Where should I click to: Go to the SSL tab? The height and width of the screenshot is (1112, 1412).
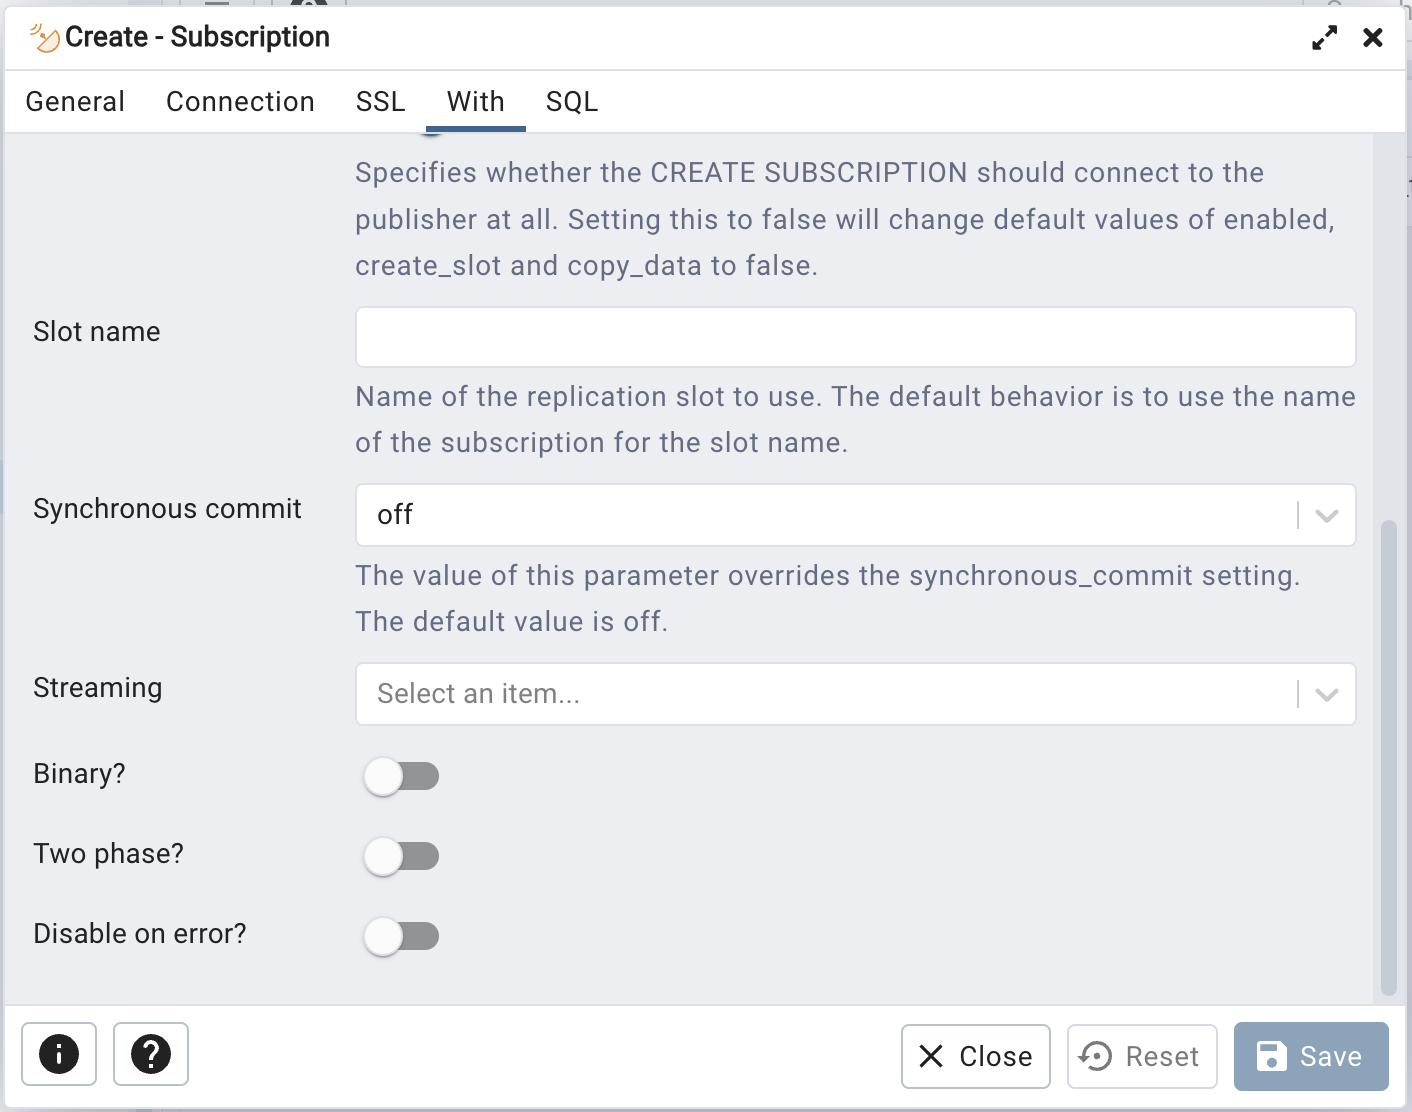pos(380,102)
